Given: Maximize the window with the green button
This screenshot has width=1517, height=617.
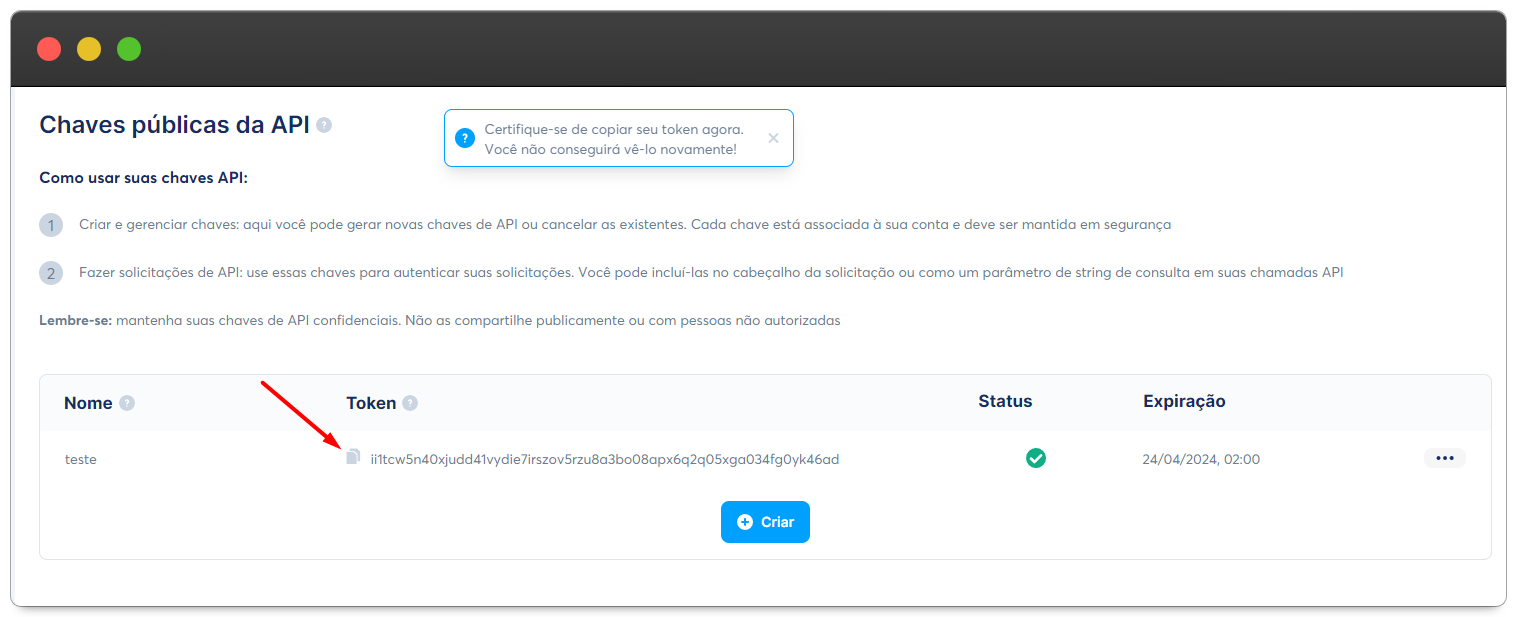Looking at the screenshot, I should (129, 49).
